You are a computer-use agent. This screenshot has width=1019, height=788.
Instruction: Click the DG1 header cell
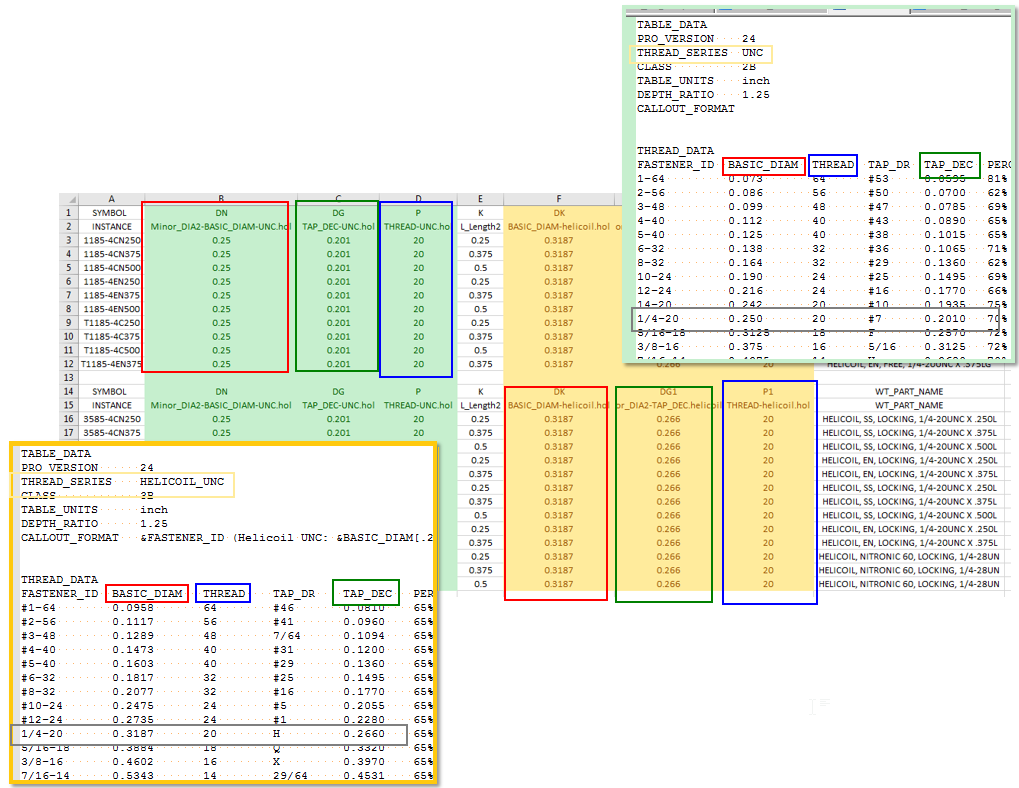pos(668,392)
